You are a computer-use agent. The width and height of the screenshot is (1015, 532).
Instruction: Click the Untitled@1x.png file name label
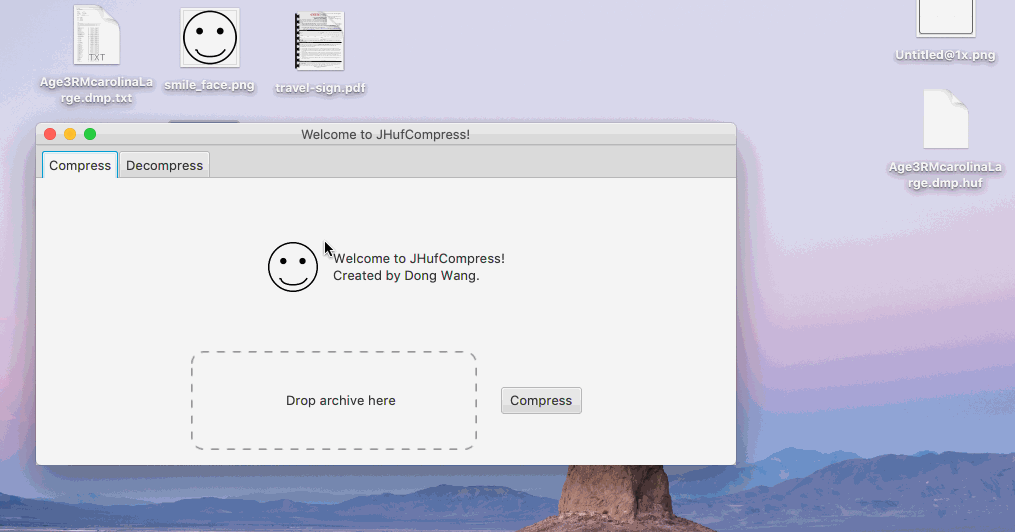(946, 55)
